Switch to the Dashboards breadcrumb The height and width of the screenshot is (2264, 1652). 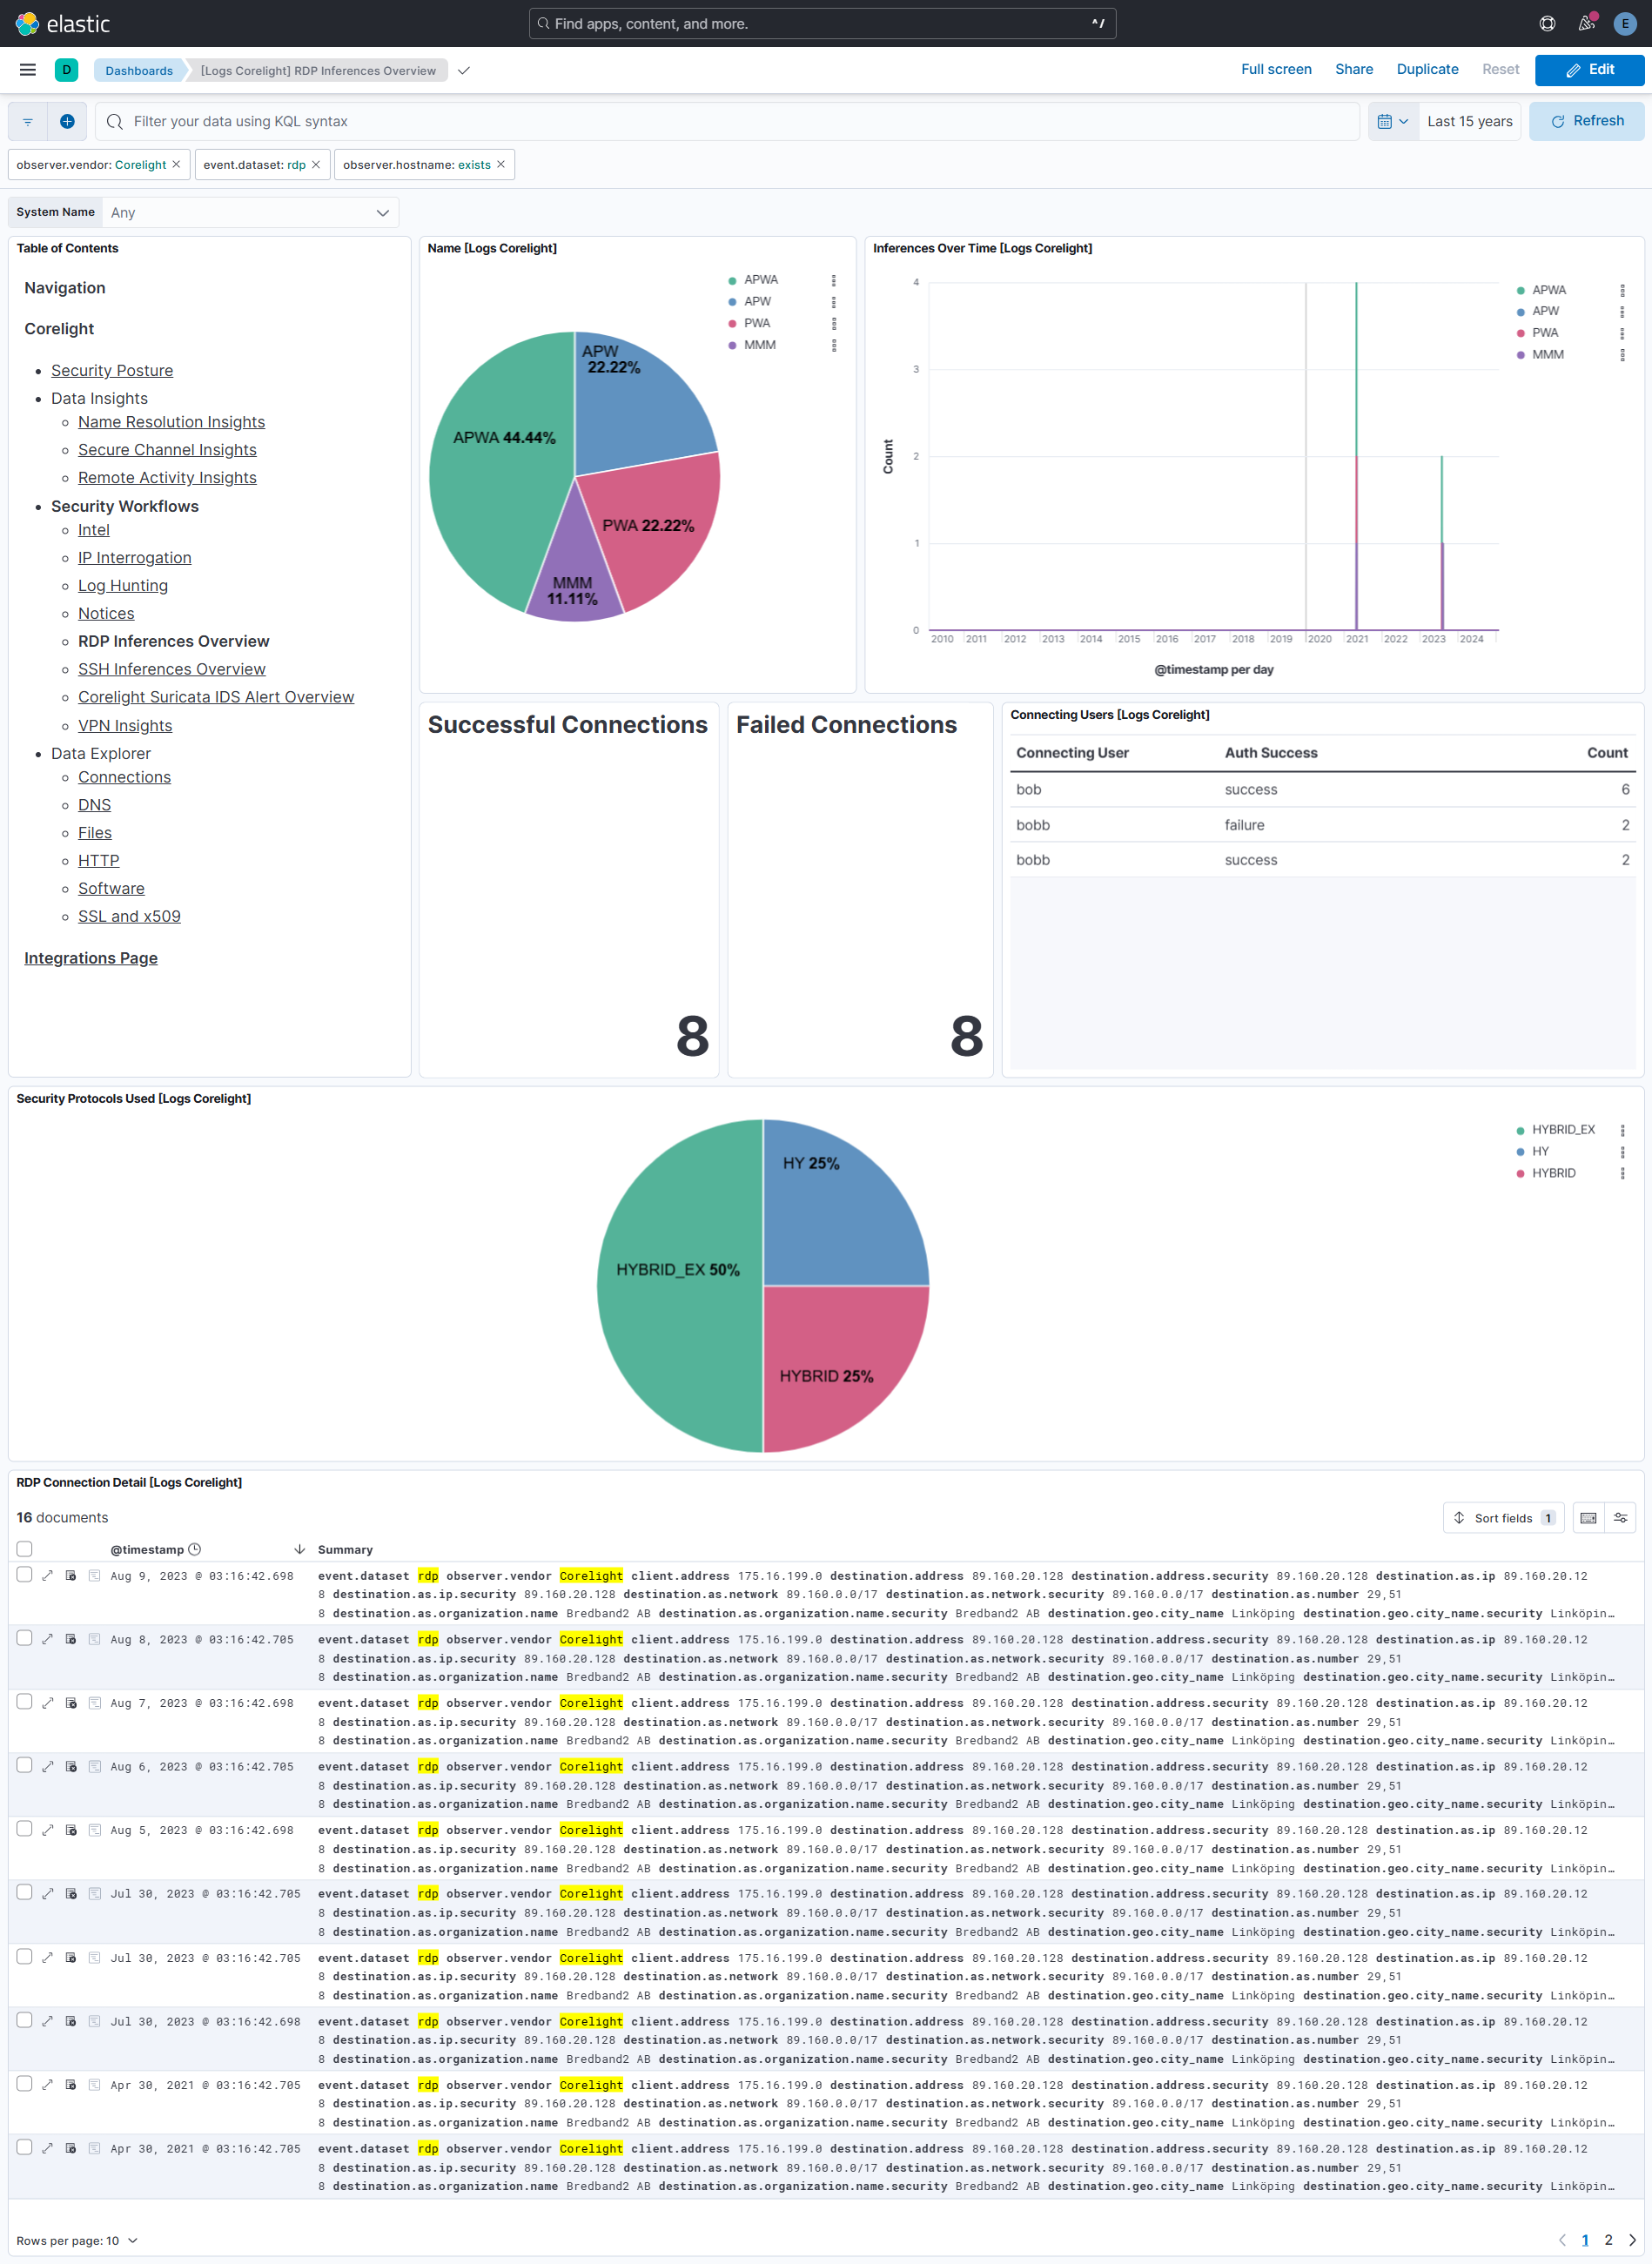click(x=139, y=70)
